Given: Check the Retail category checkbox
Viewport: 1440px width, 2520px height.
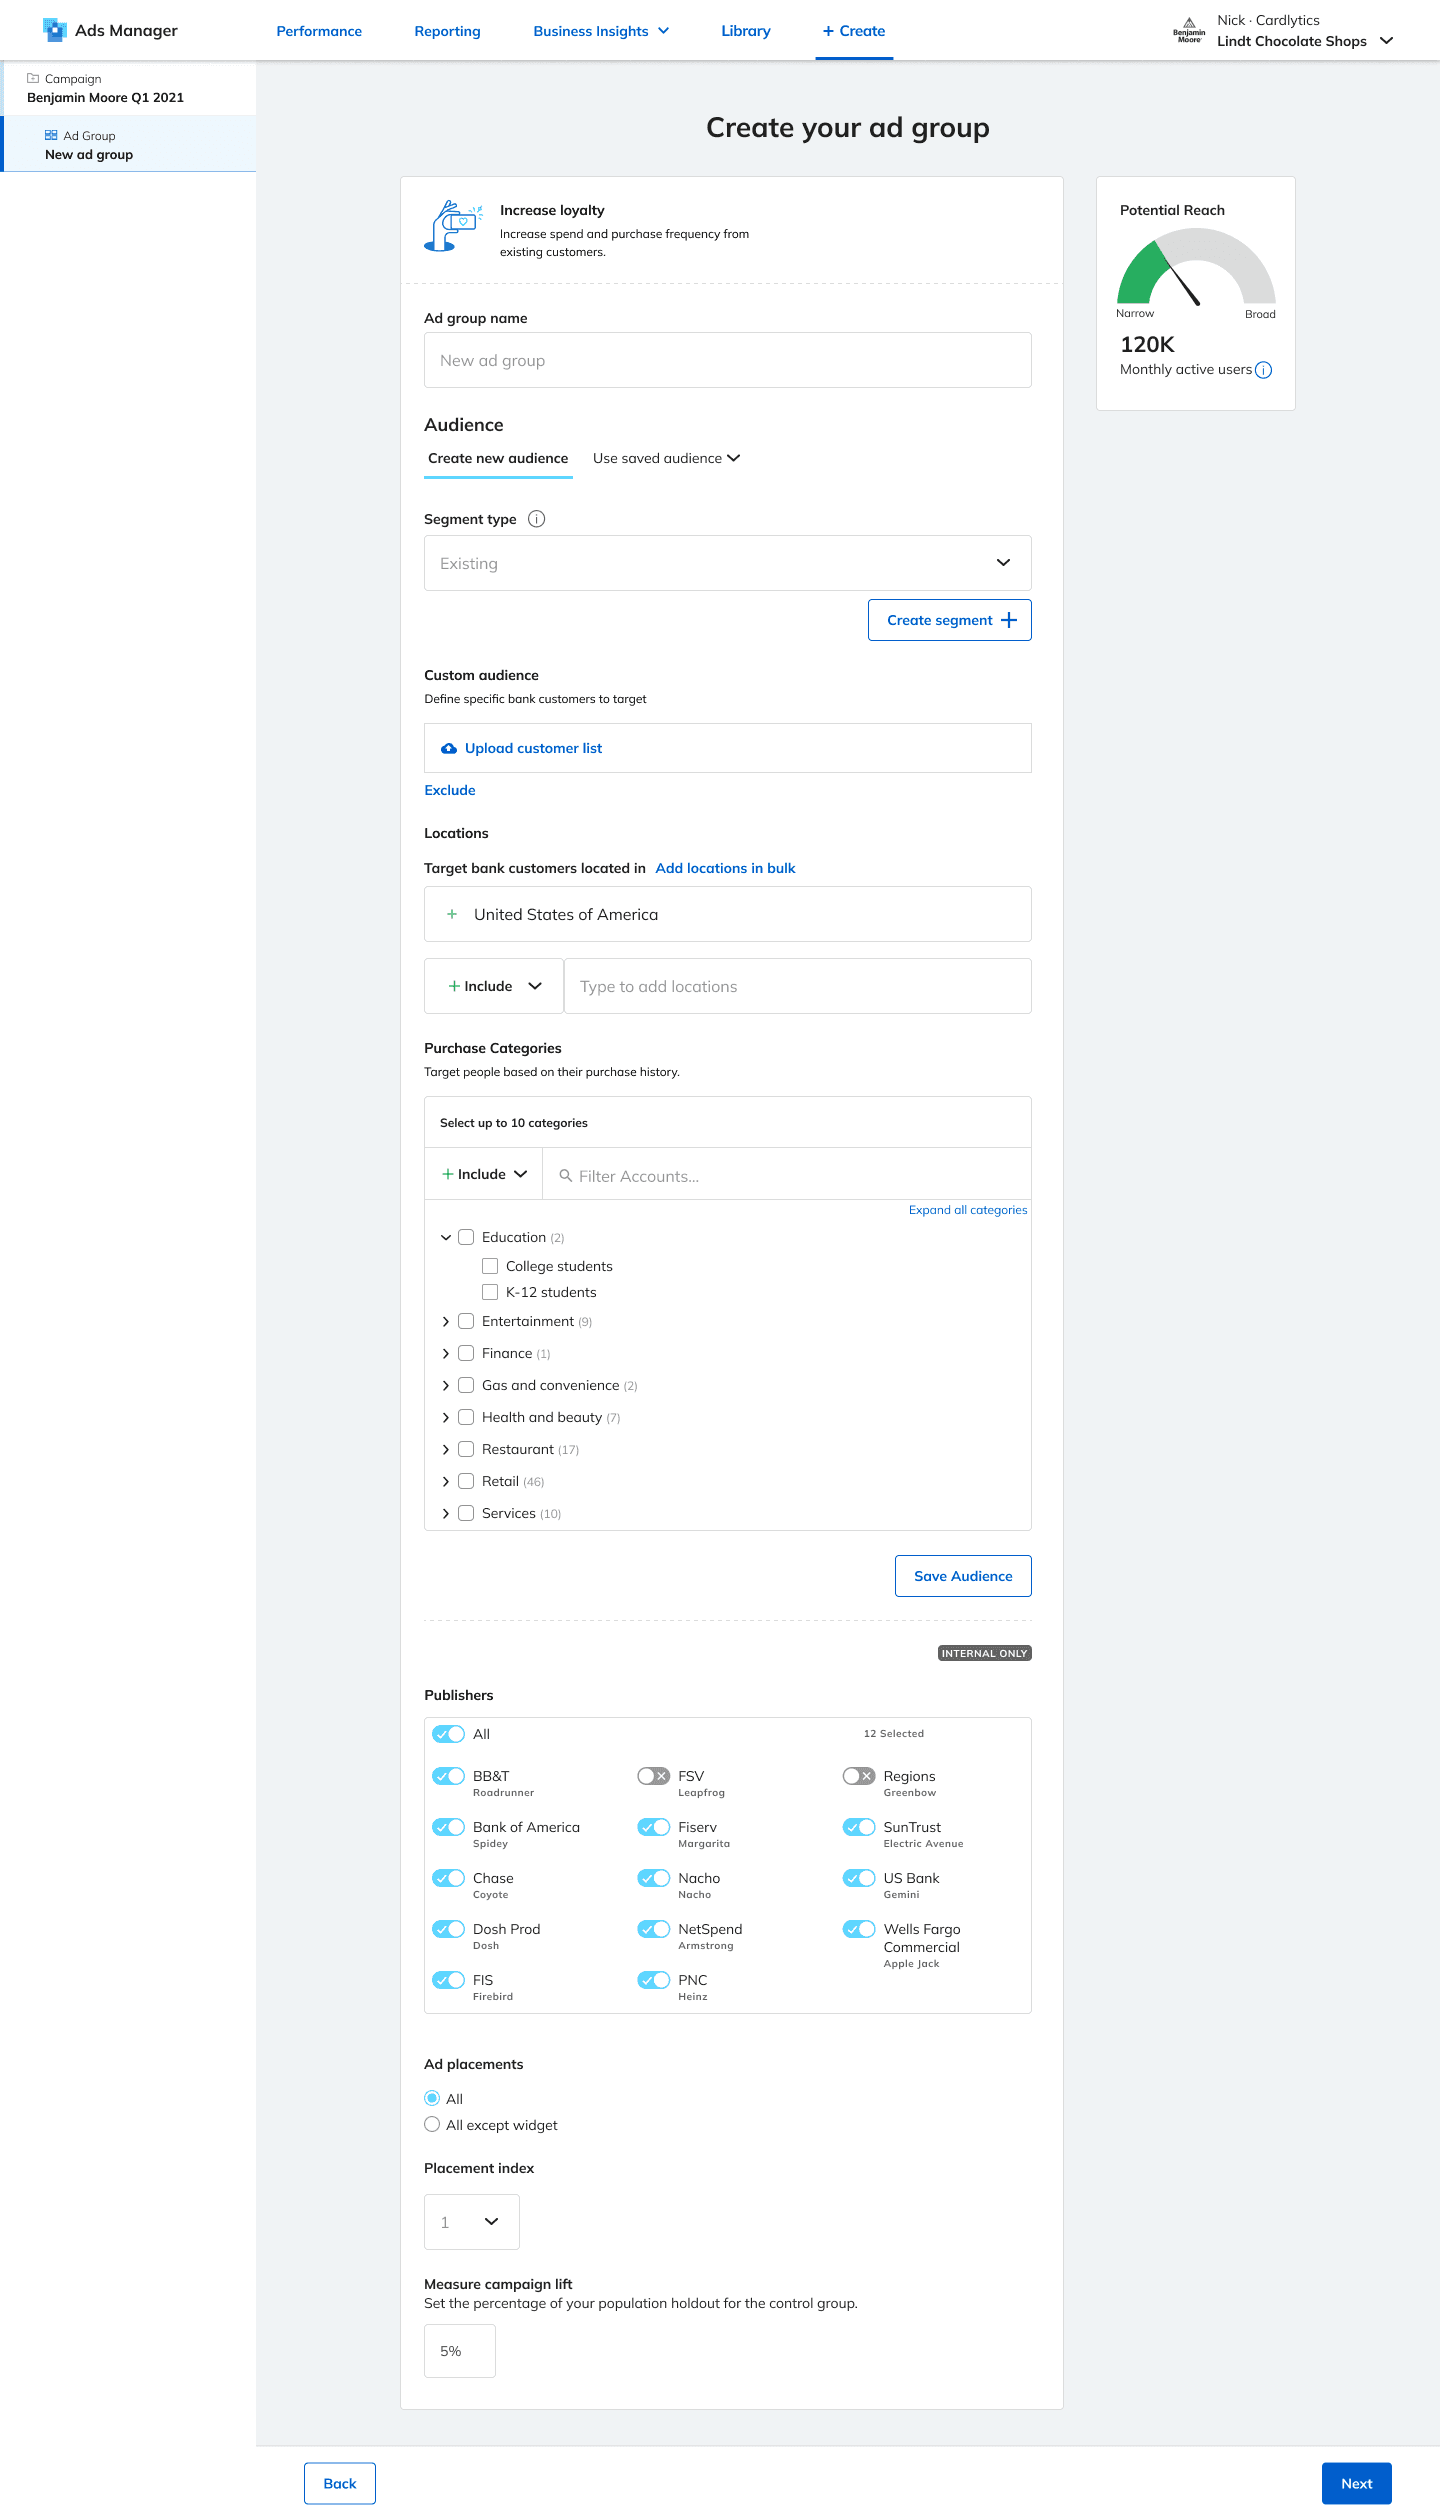Looking at the screenshot, I should 466,1481.
